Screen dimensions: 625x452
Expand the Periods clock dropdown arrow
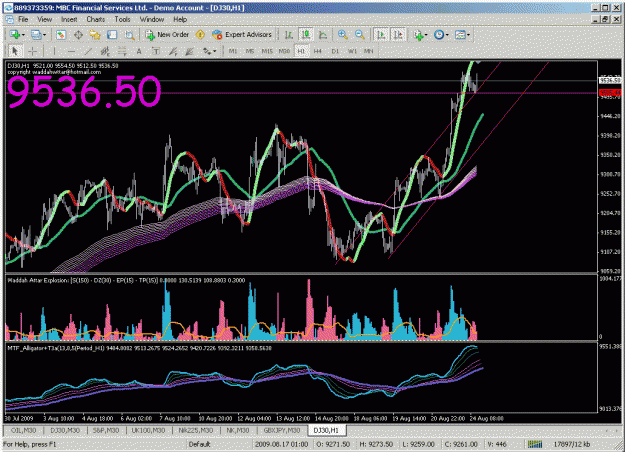coord(447,35)
